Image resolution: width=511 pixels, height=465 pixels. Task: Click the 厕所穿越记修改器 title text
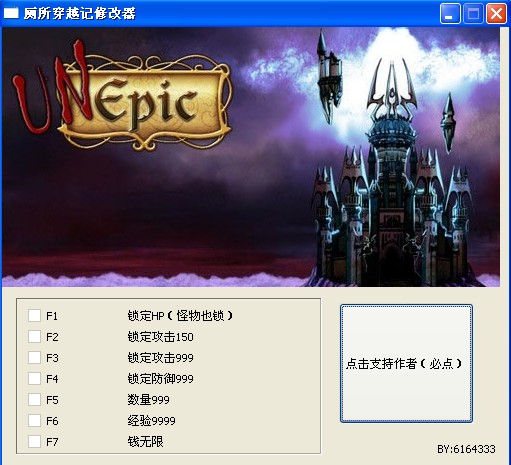pos(80,14)
